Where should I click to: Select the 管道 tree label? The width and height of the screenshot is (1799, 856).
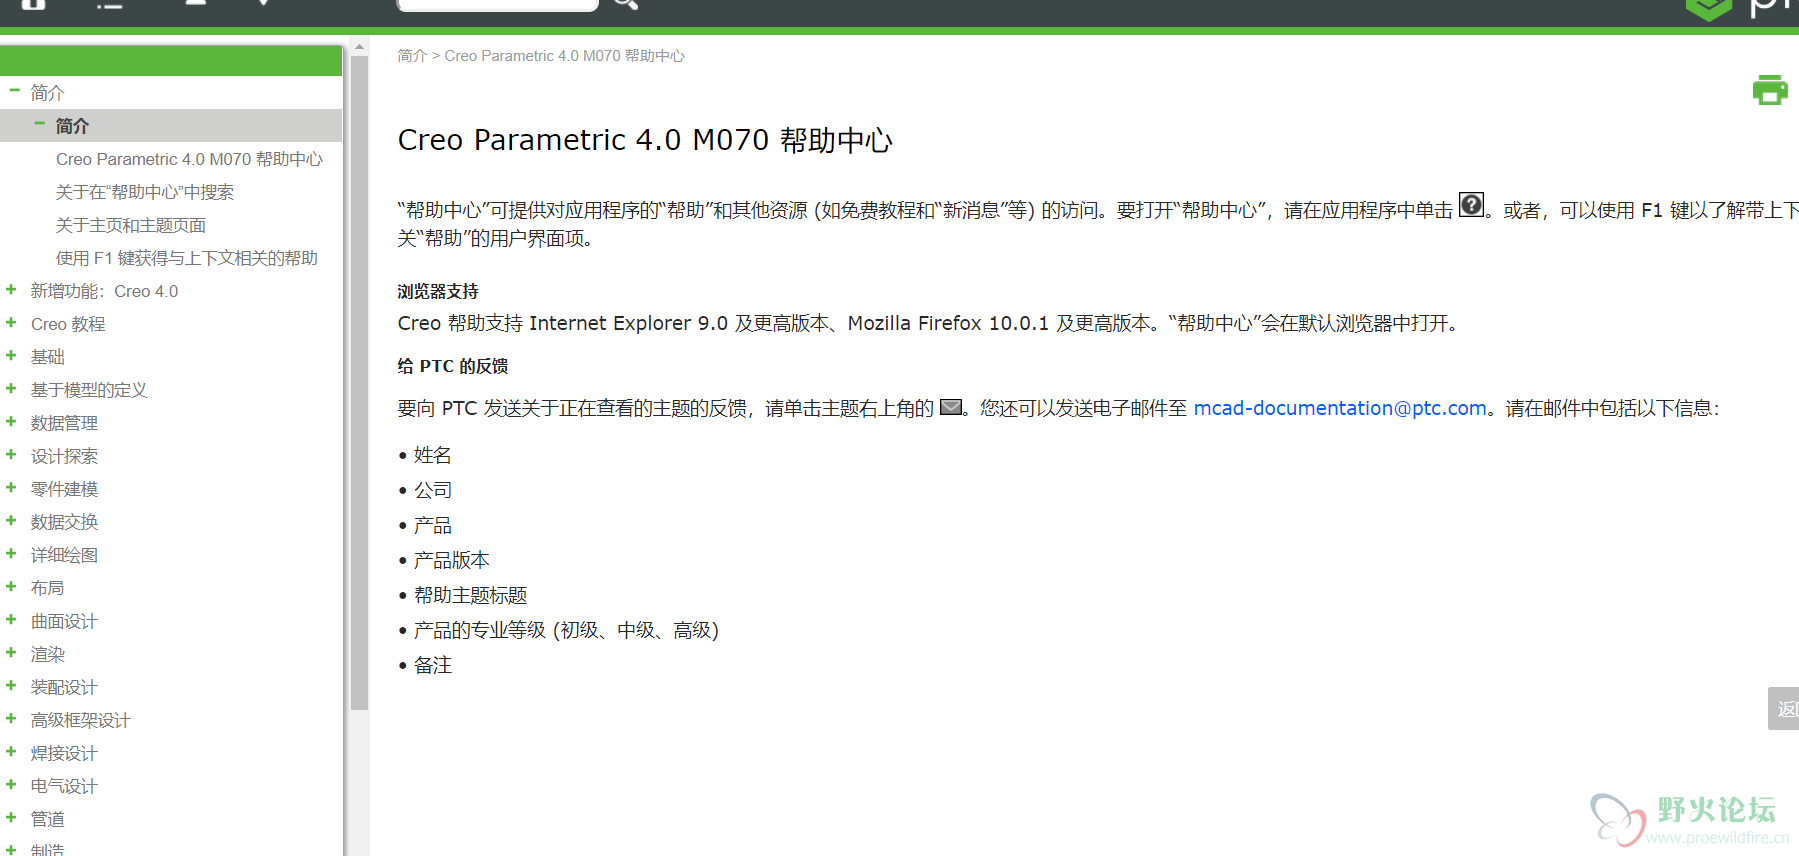(x=47, y=819)
